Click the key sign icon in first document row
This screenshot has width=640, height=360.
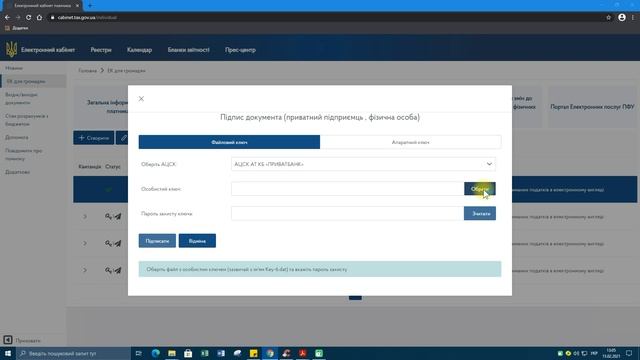pos(108,216)
